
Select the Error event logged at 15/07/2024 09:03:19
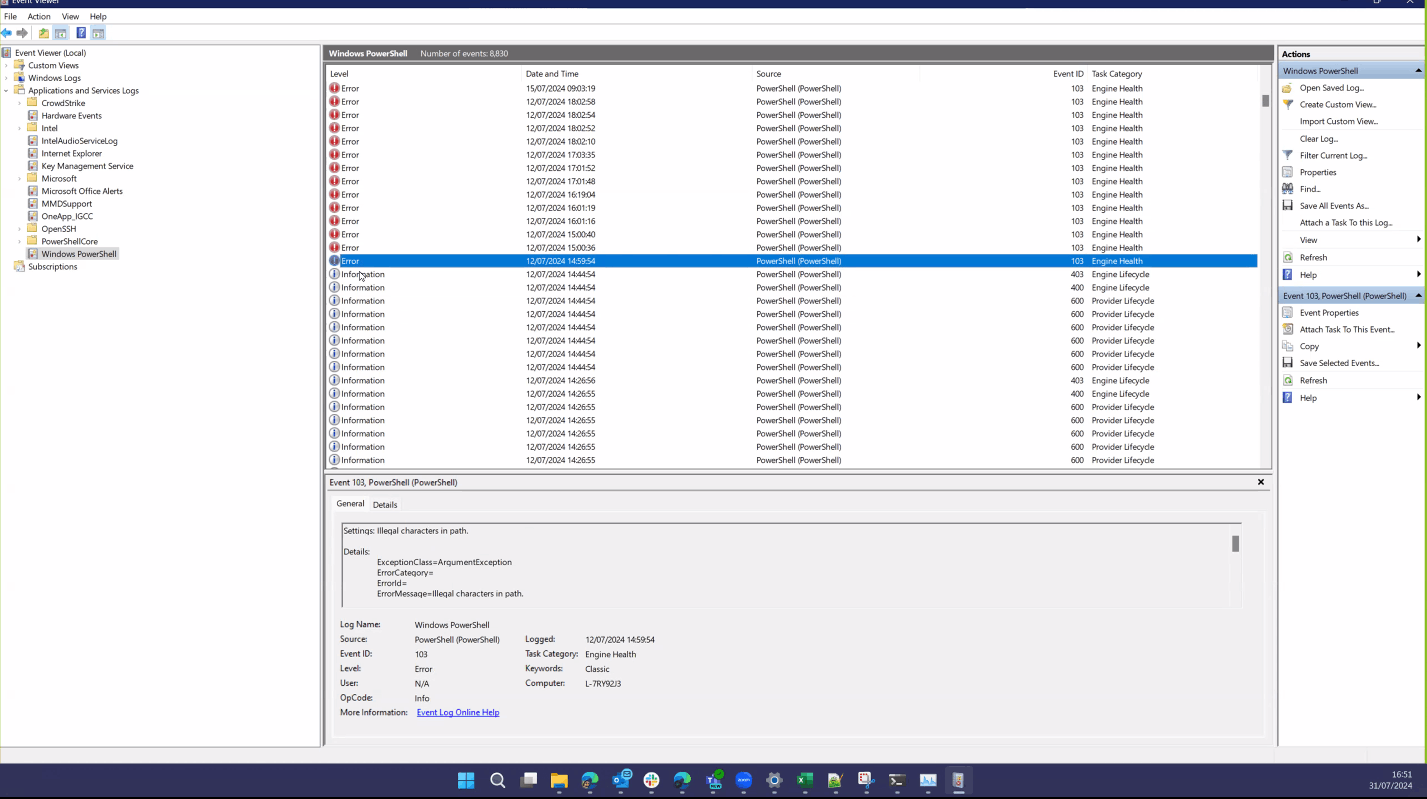click(792, 88)
